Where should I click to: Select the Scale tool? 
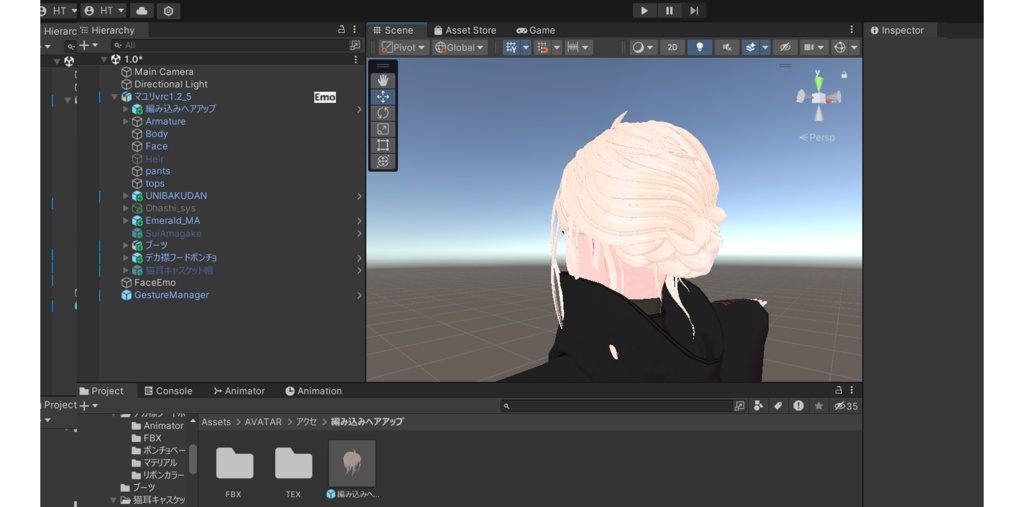click(x=383, y=129)
